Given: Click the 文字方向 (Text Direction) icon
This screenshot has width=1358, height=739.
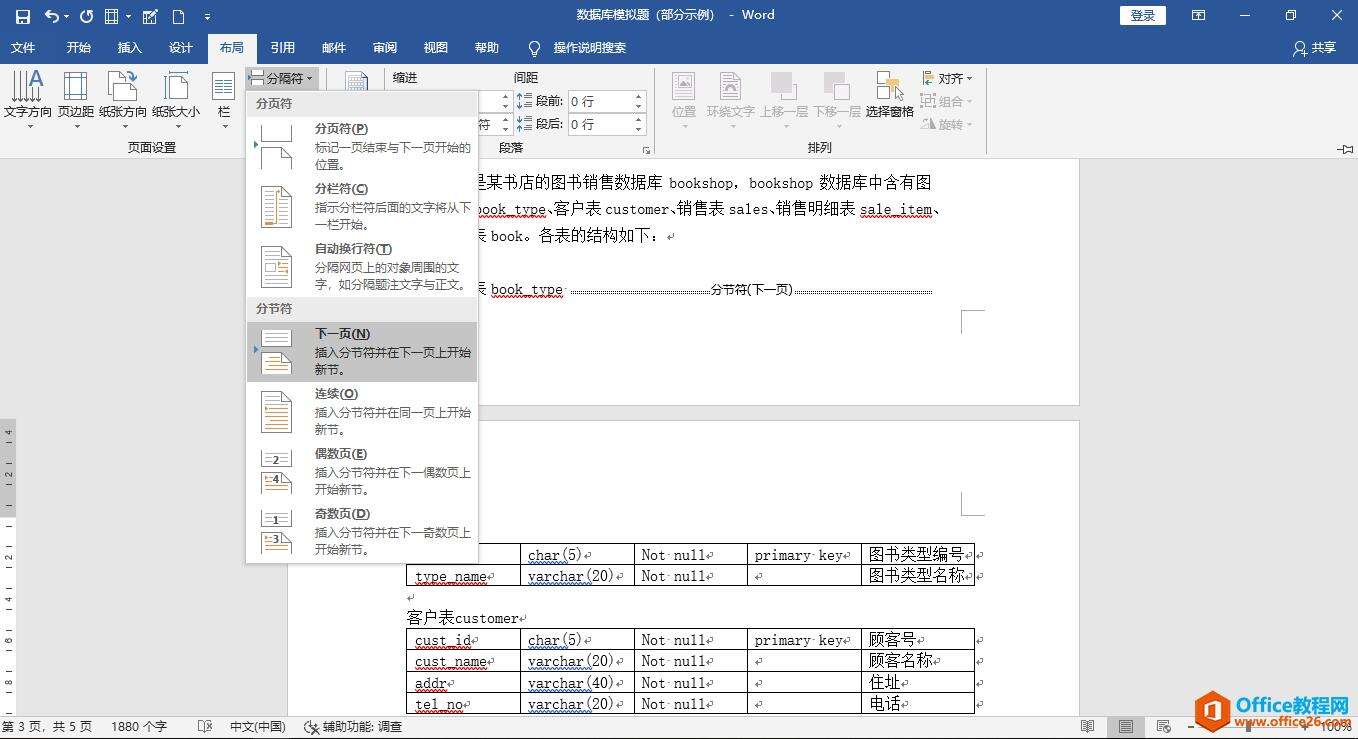Looking at the screenshot, I should coord(27,98).
